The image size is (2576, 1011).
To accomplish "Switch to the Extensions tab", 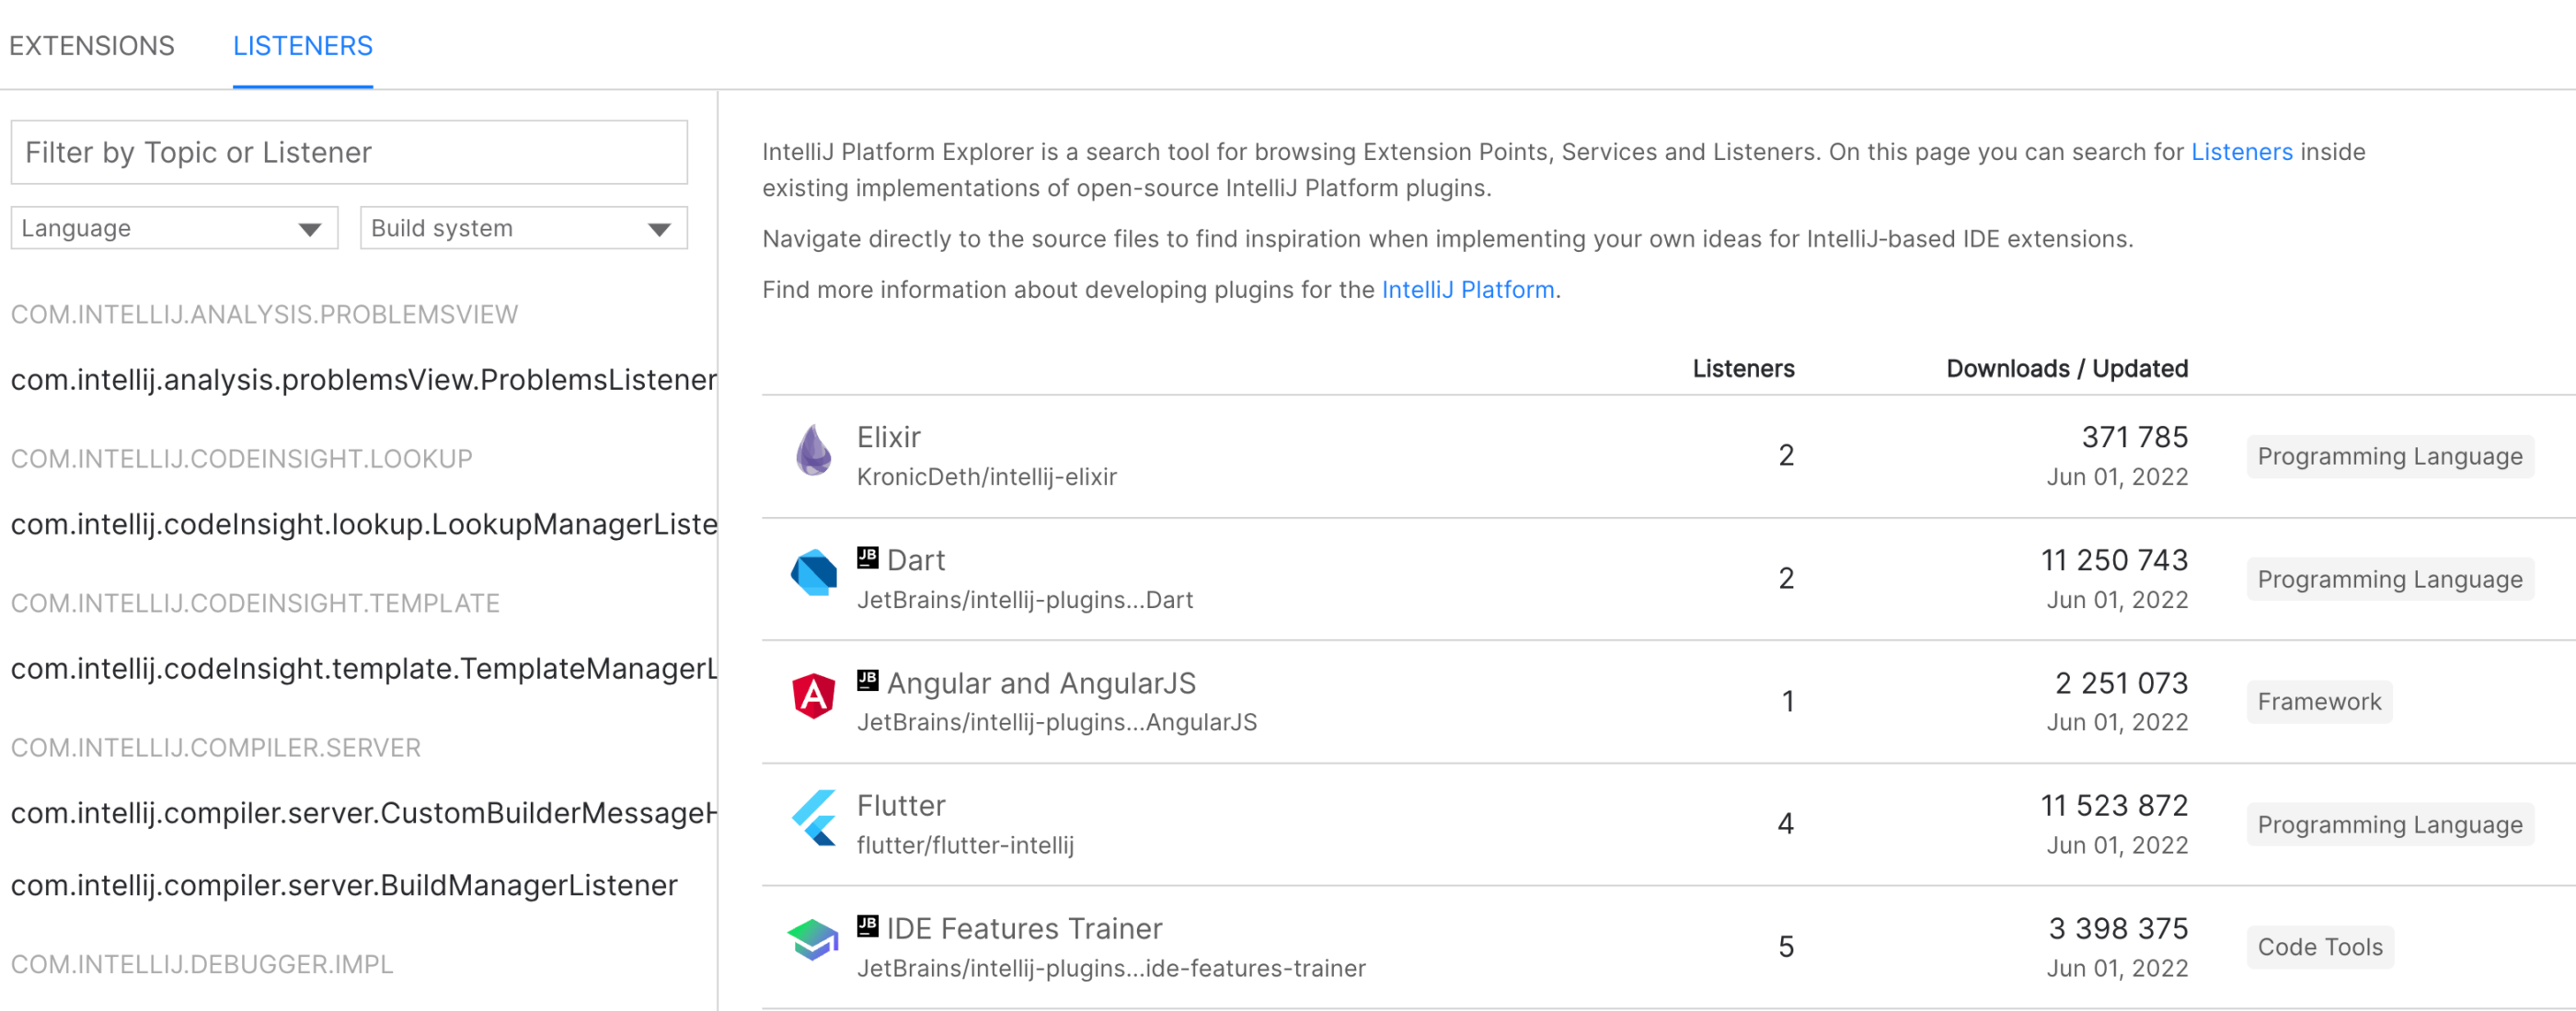I will pyautogui.click(x=92, y=46).
